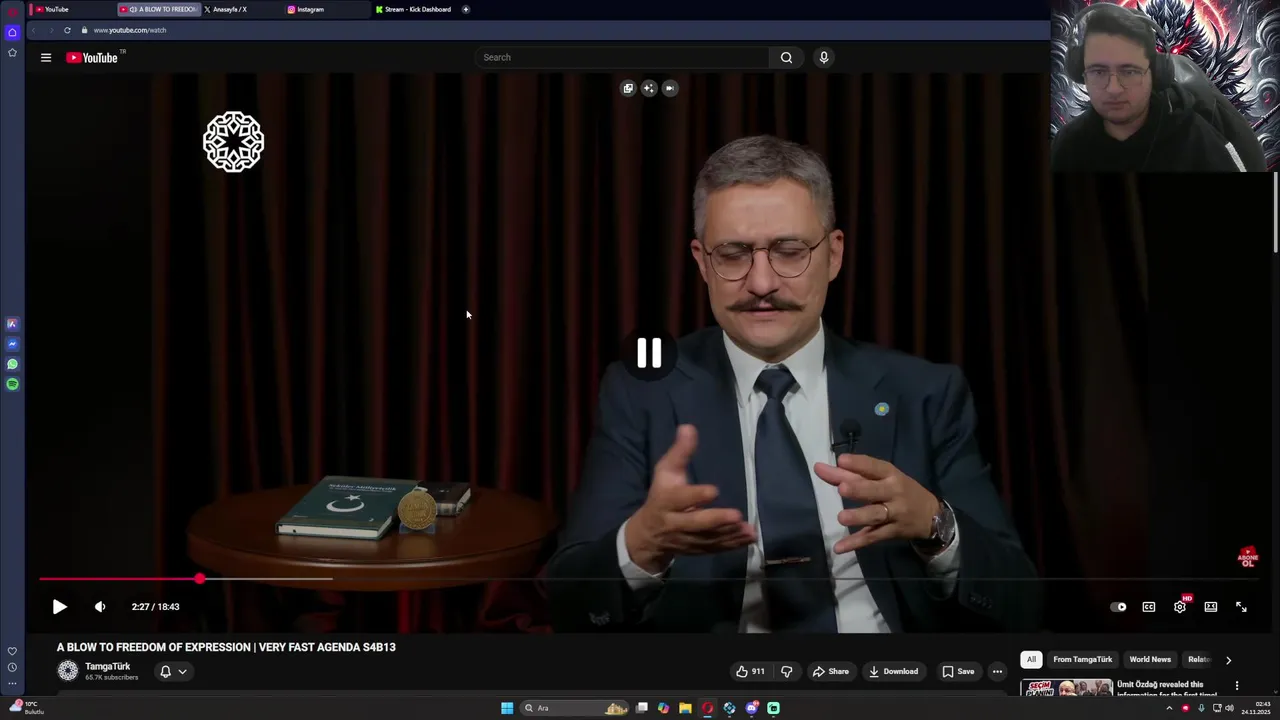The image size is (1280, 720).
Task: Switch to theater mode
Action: [x=1210, y=607]
